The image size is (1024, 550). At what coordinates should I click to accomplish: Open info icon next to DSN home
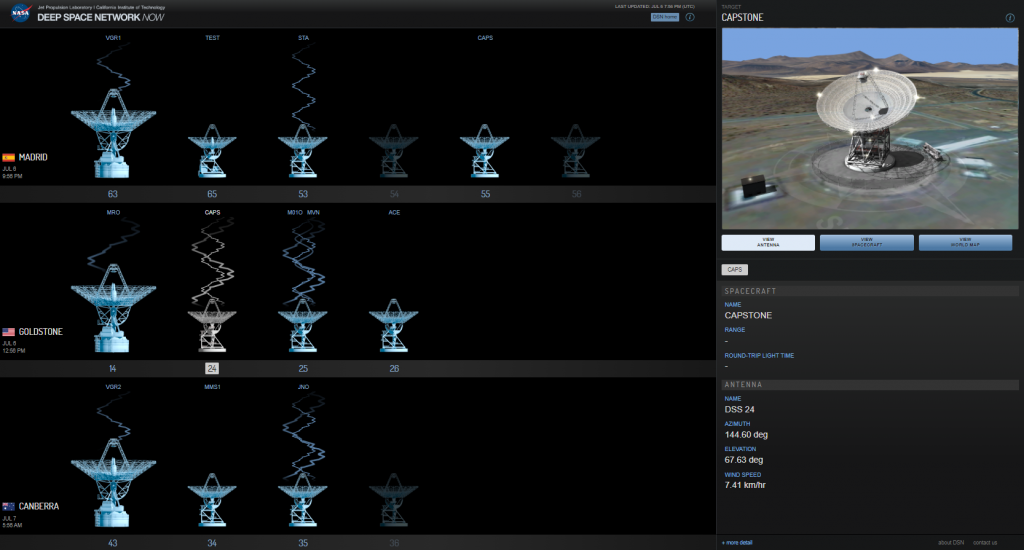coord(690,17)
